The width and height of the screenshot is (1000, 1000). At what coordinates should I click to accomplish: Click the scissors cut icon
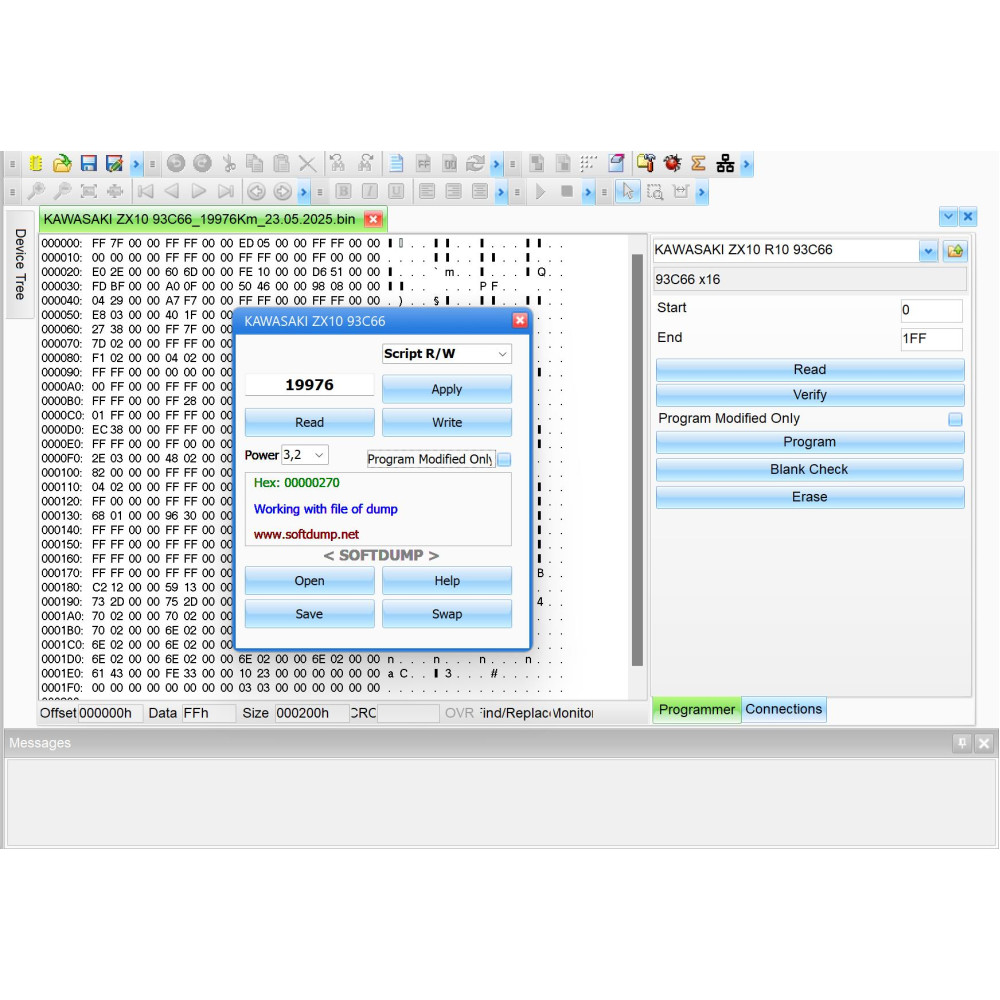point(228,164)
